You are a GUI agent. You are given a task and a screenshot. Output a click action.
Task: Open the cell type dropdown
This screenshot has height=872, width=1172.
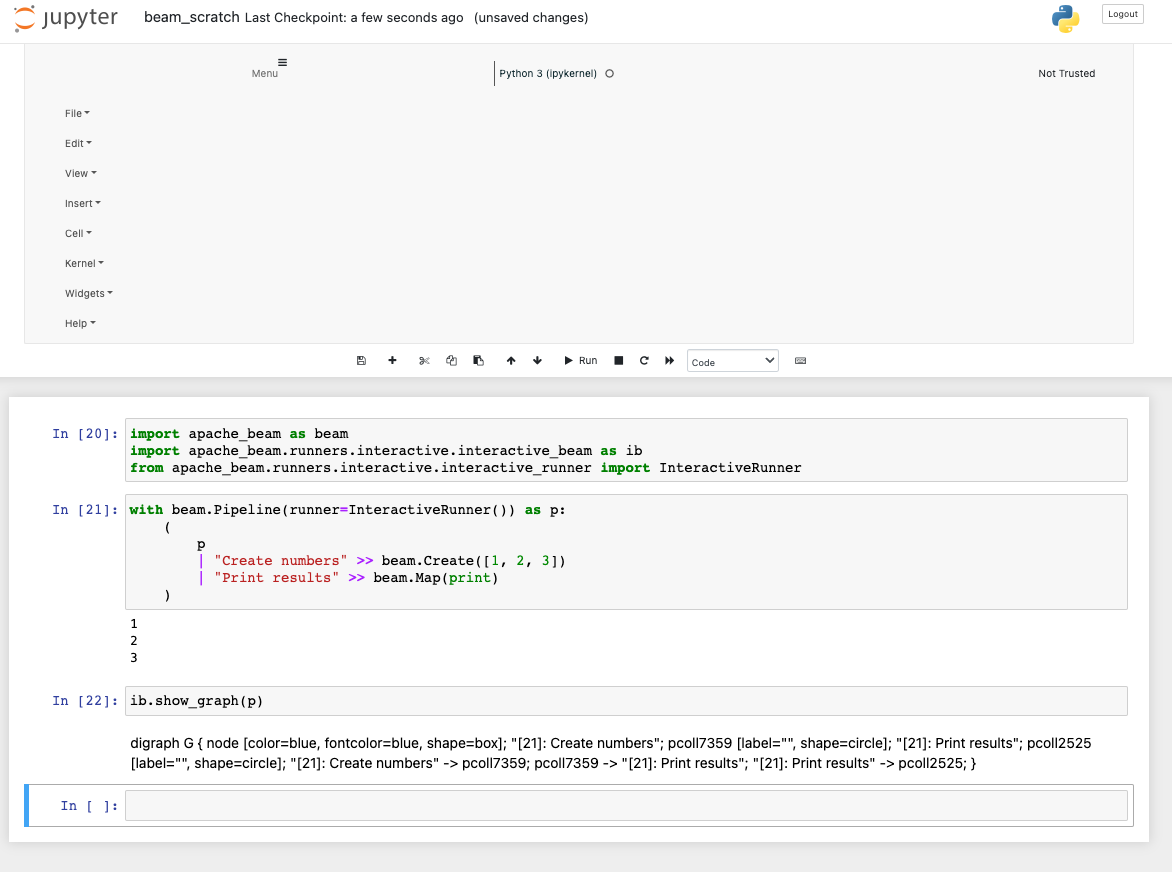[x=732, y=360]
